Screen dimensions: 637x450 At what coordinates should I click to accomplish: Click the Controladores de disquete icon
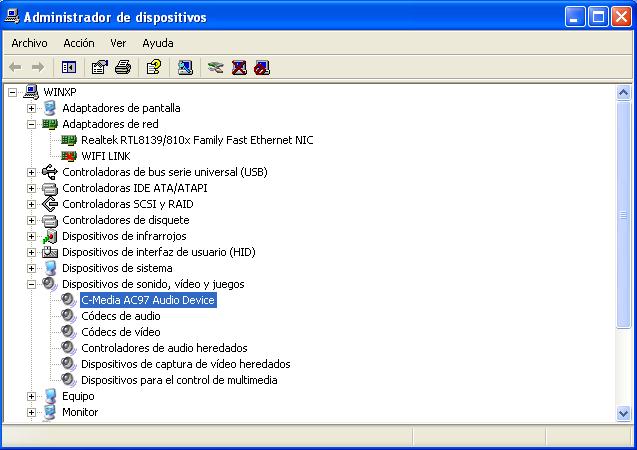click(50, 220)
